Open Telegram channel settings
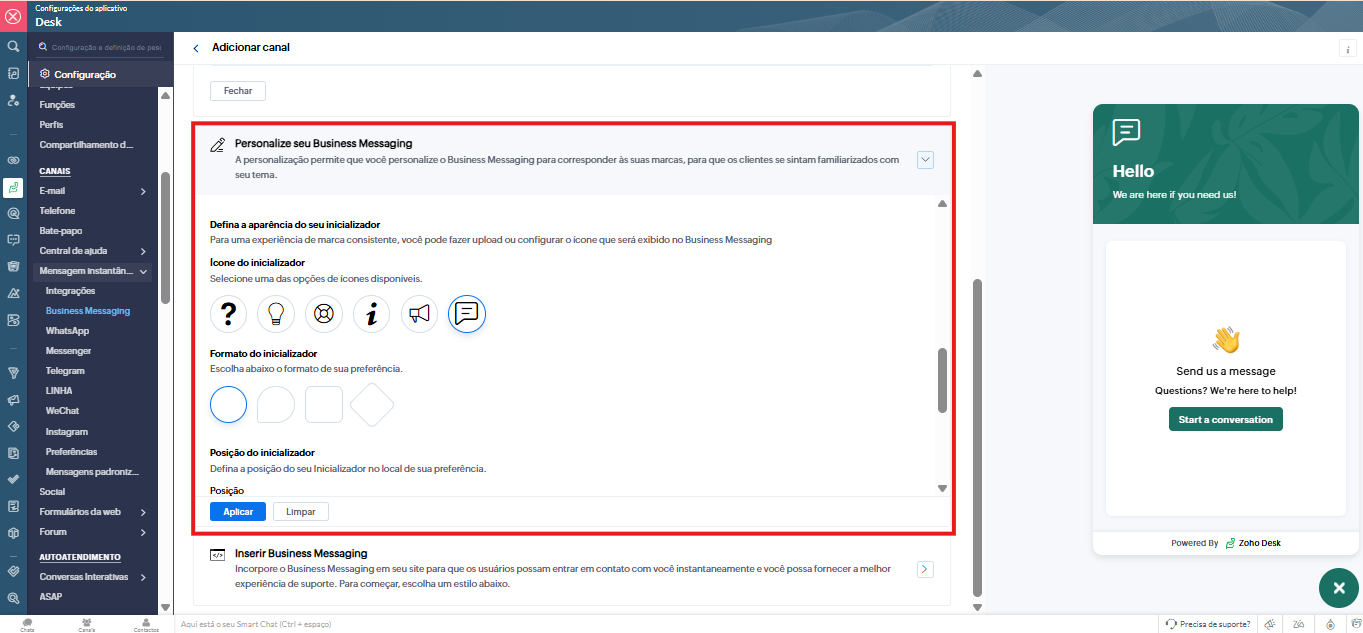The image size is (1363, 633). pos(65,371)
